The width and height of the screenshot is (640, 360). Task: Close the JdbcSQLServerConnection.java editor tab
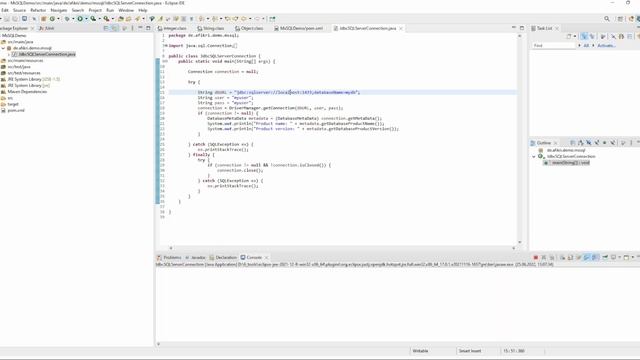[401, 28]
